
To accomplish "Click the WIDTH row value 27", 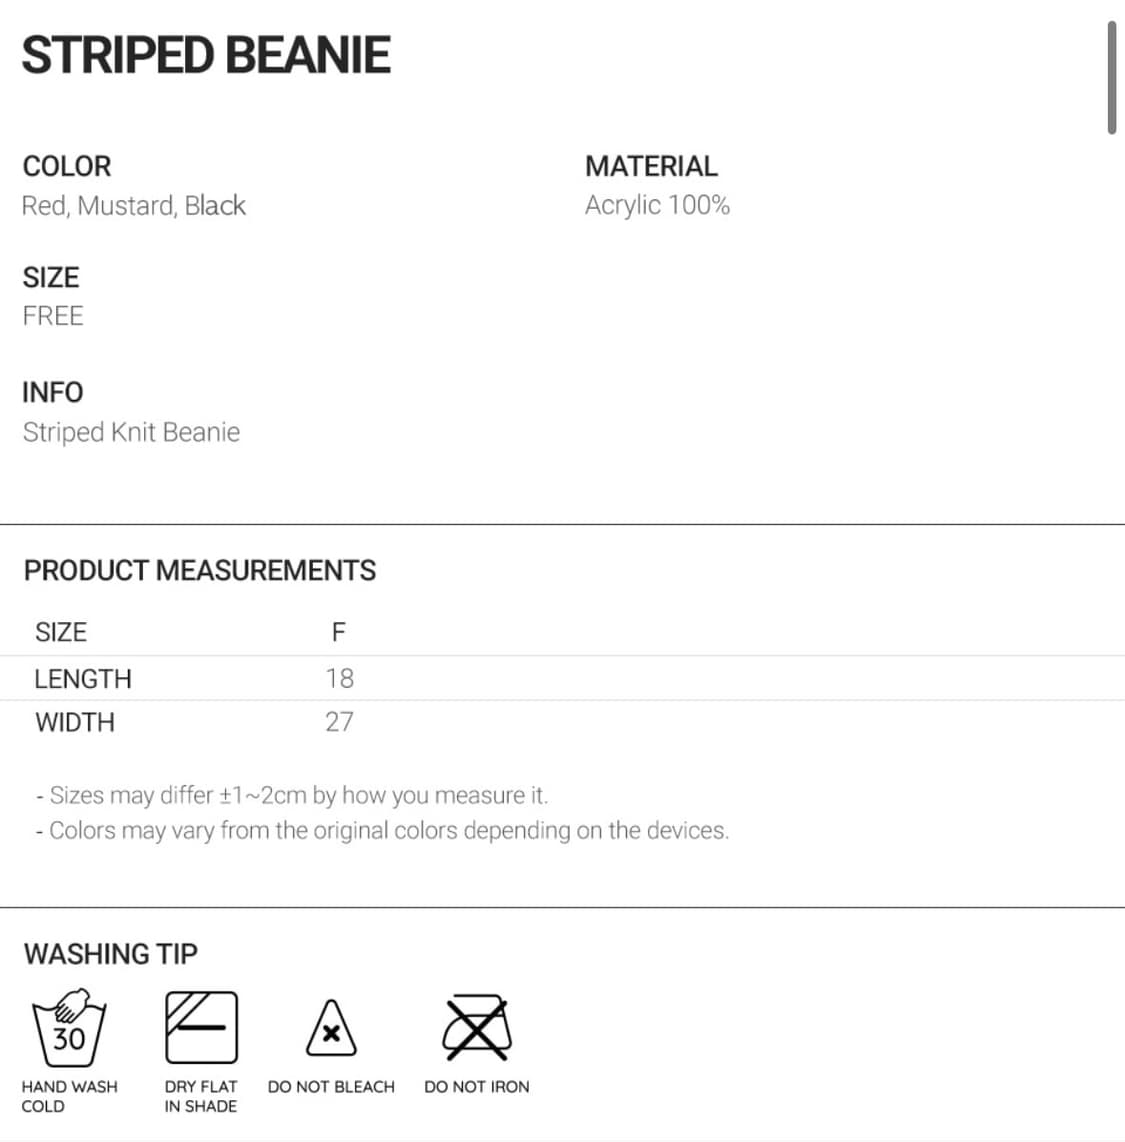I will coord(339,722).
